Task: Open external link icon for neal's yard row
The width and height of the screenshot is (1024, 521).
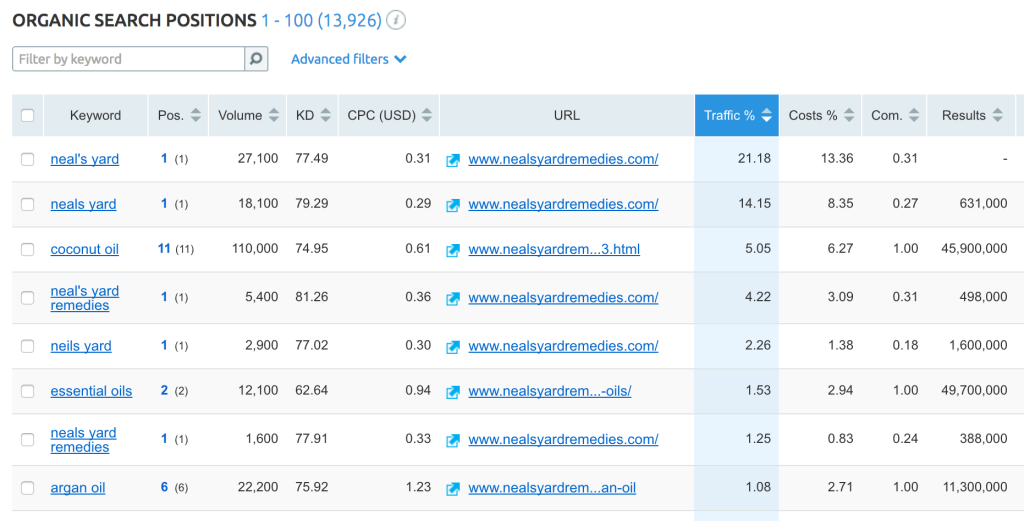Action: click(x=453, y=160)
